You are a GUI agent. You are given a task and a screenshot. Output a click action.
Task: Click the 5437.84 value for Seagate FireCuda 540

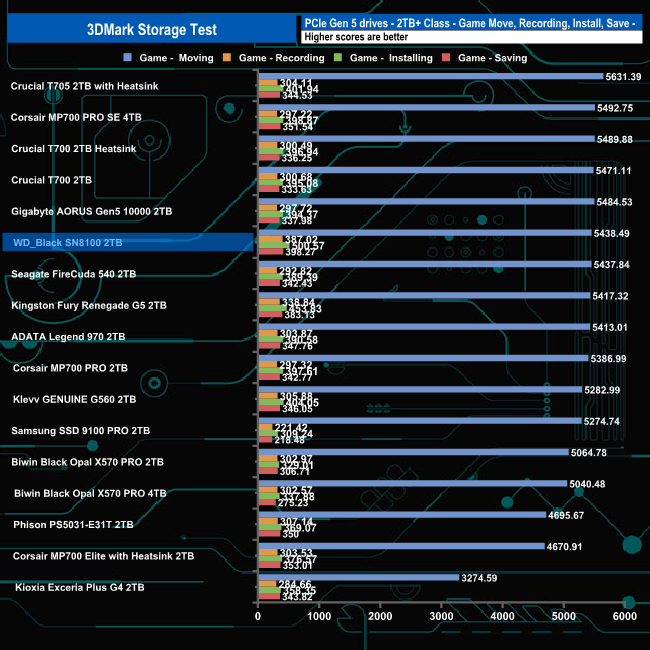[x=611, y=264]
